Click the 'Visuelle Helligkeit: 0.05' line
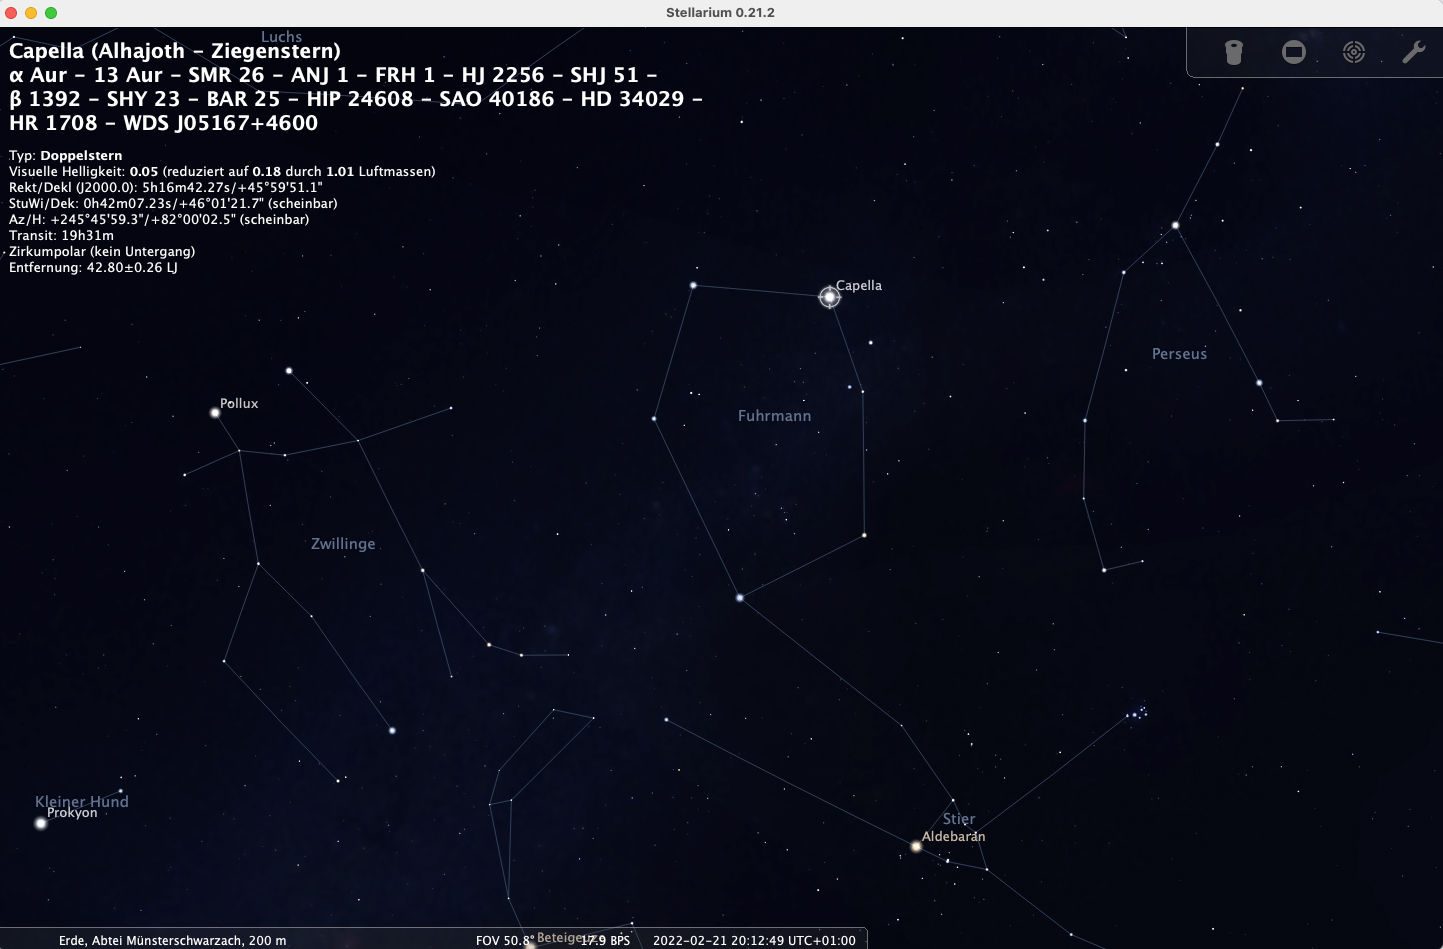Image resolution: width=1443 pixels, height=949 pixels. point(222,171)
